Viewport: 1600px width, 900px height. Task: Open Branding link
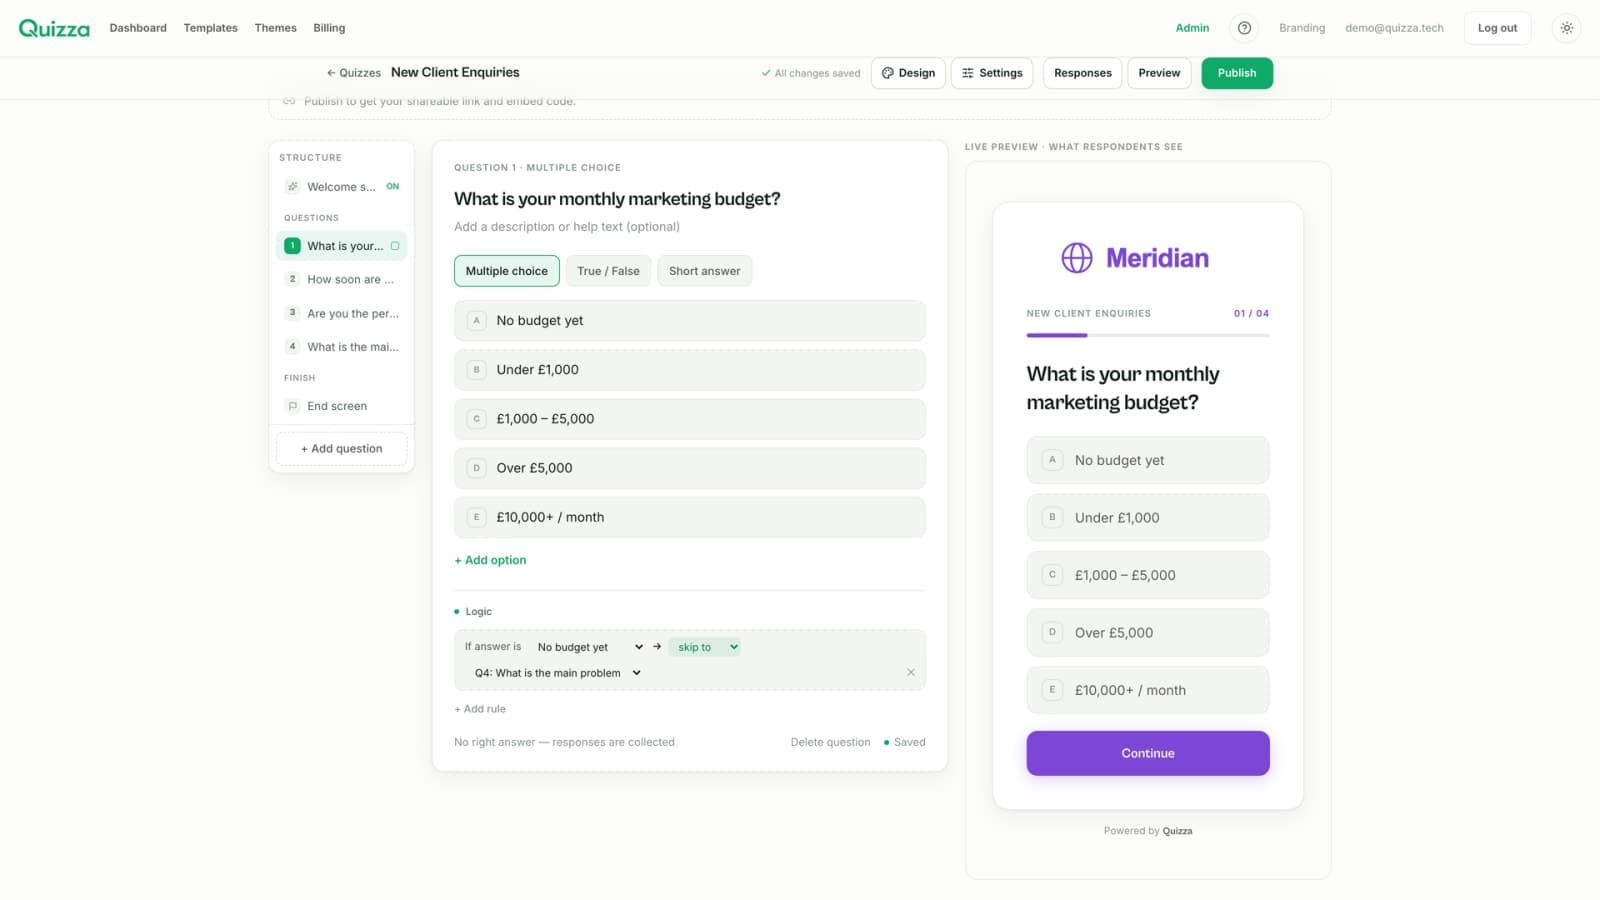coord(1302,28)
